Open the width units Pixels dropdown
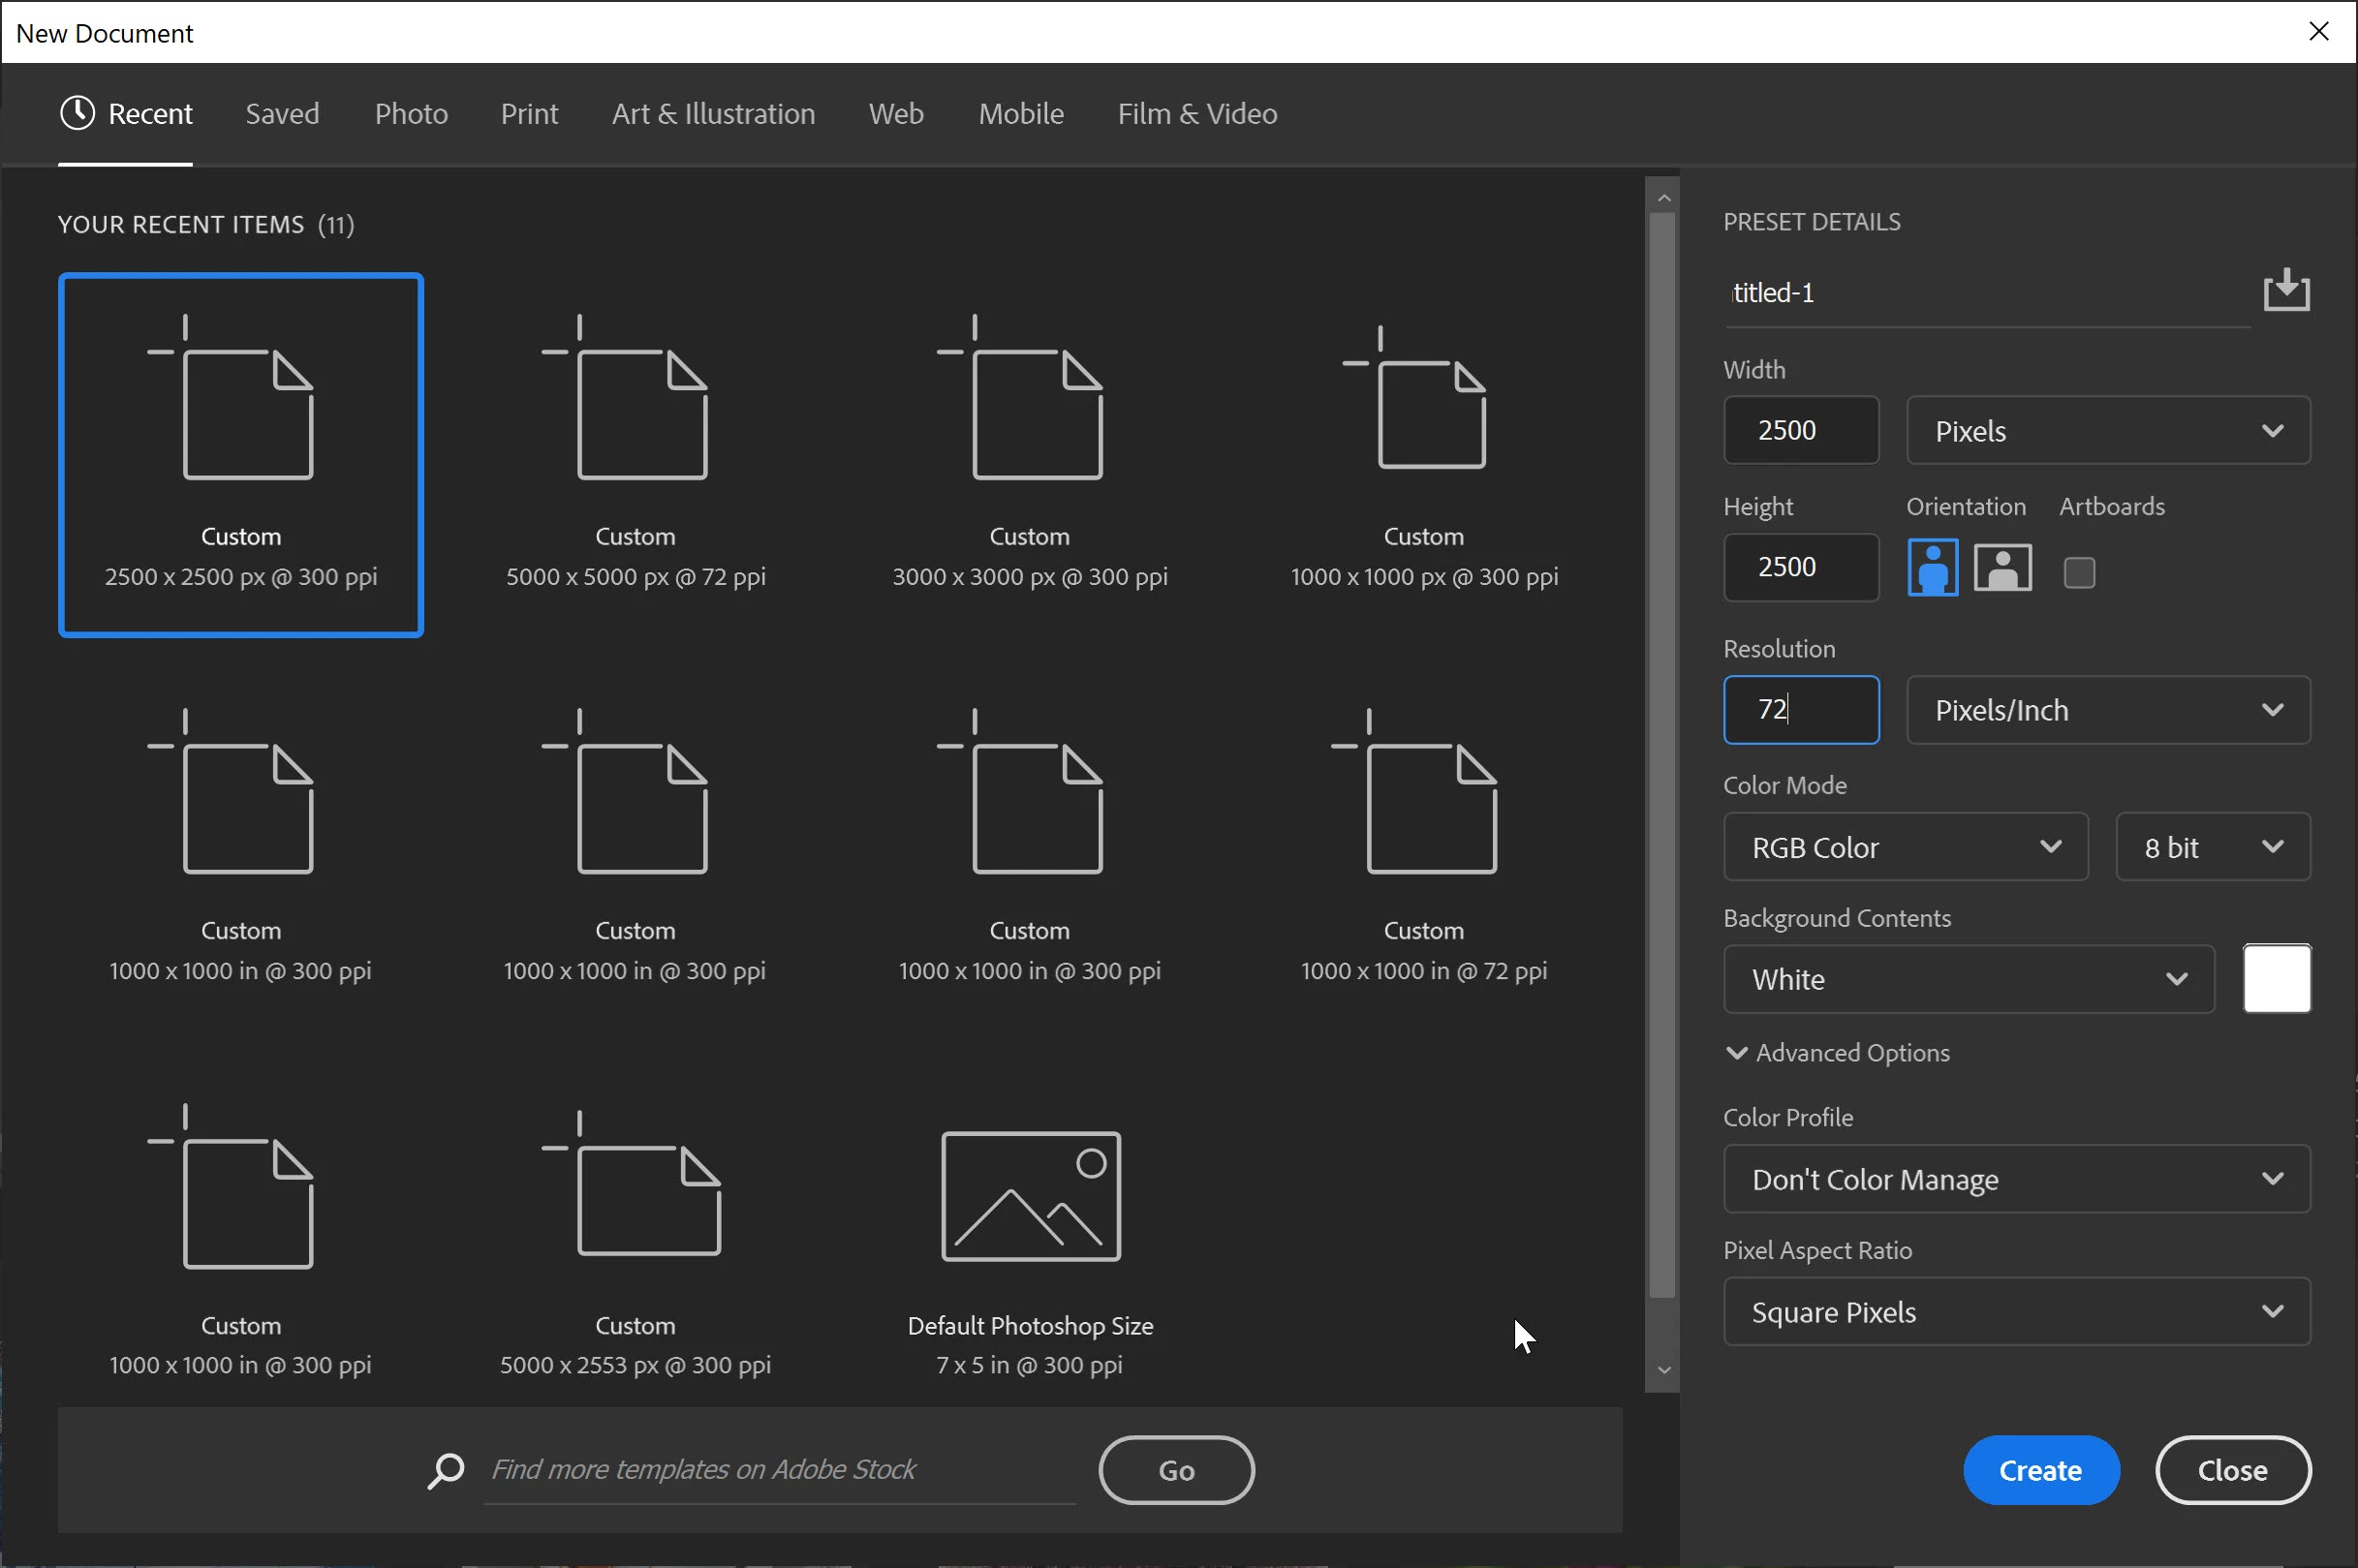The height and width of the screenshot is (1568, 2358). [x=2108, y=431]
